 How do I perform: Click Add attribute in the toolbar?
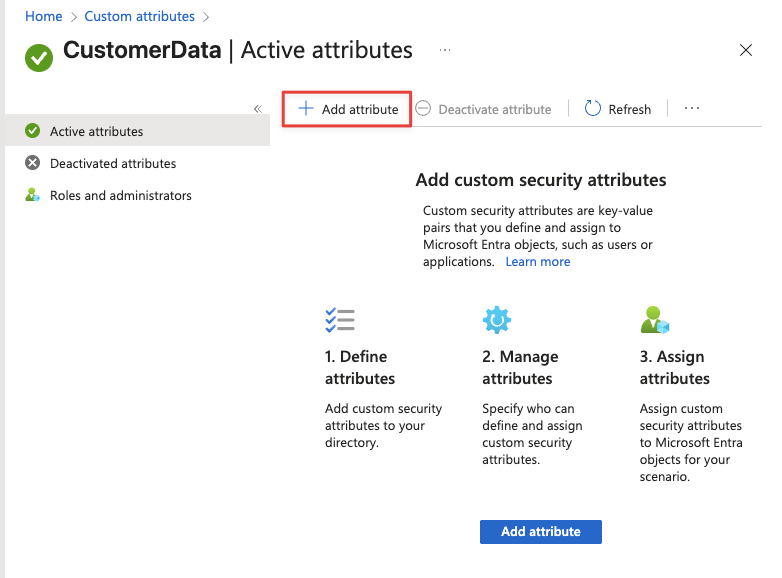tap(348, 109)
